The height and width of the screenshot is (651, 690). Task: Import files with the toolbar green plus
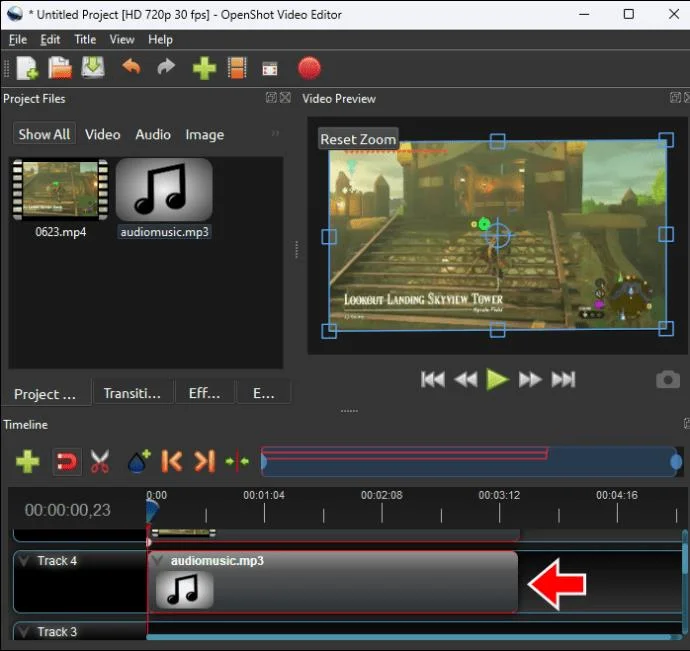point(204,68)
